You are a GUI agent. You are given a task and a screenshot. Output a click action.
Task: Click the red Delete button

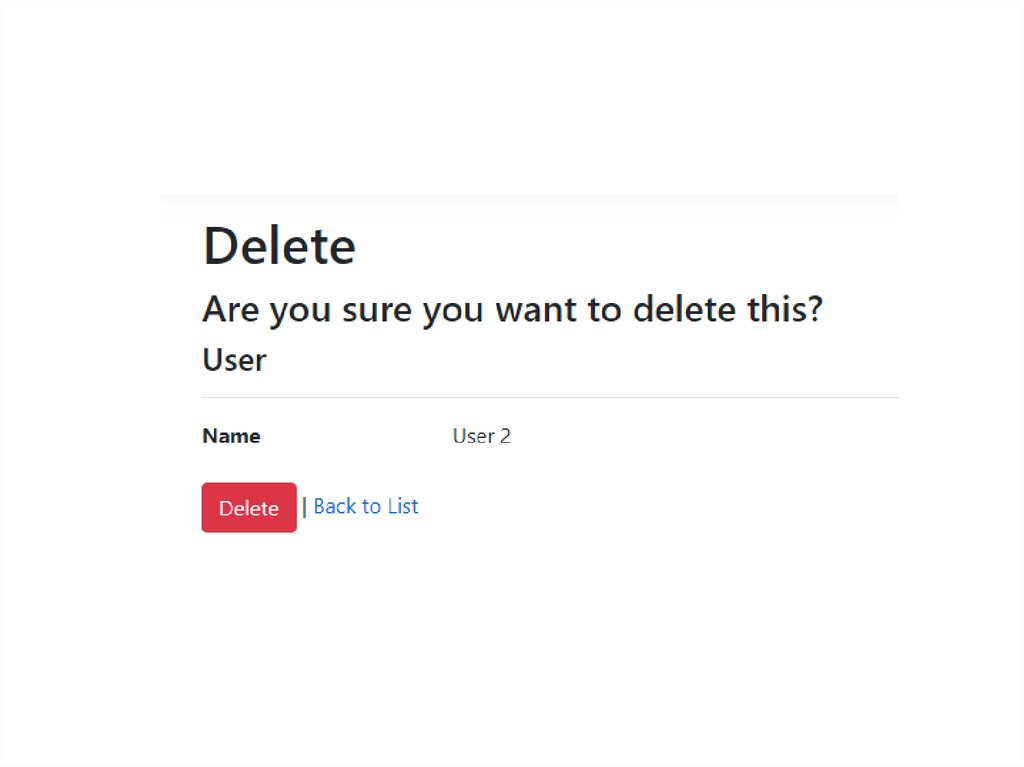(248, 508)
